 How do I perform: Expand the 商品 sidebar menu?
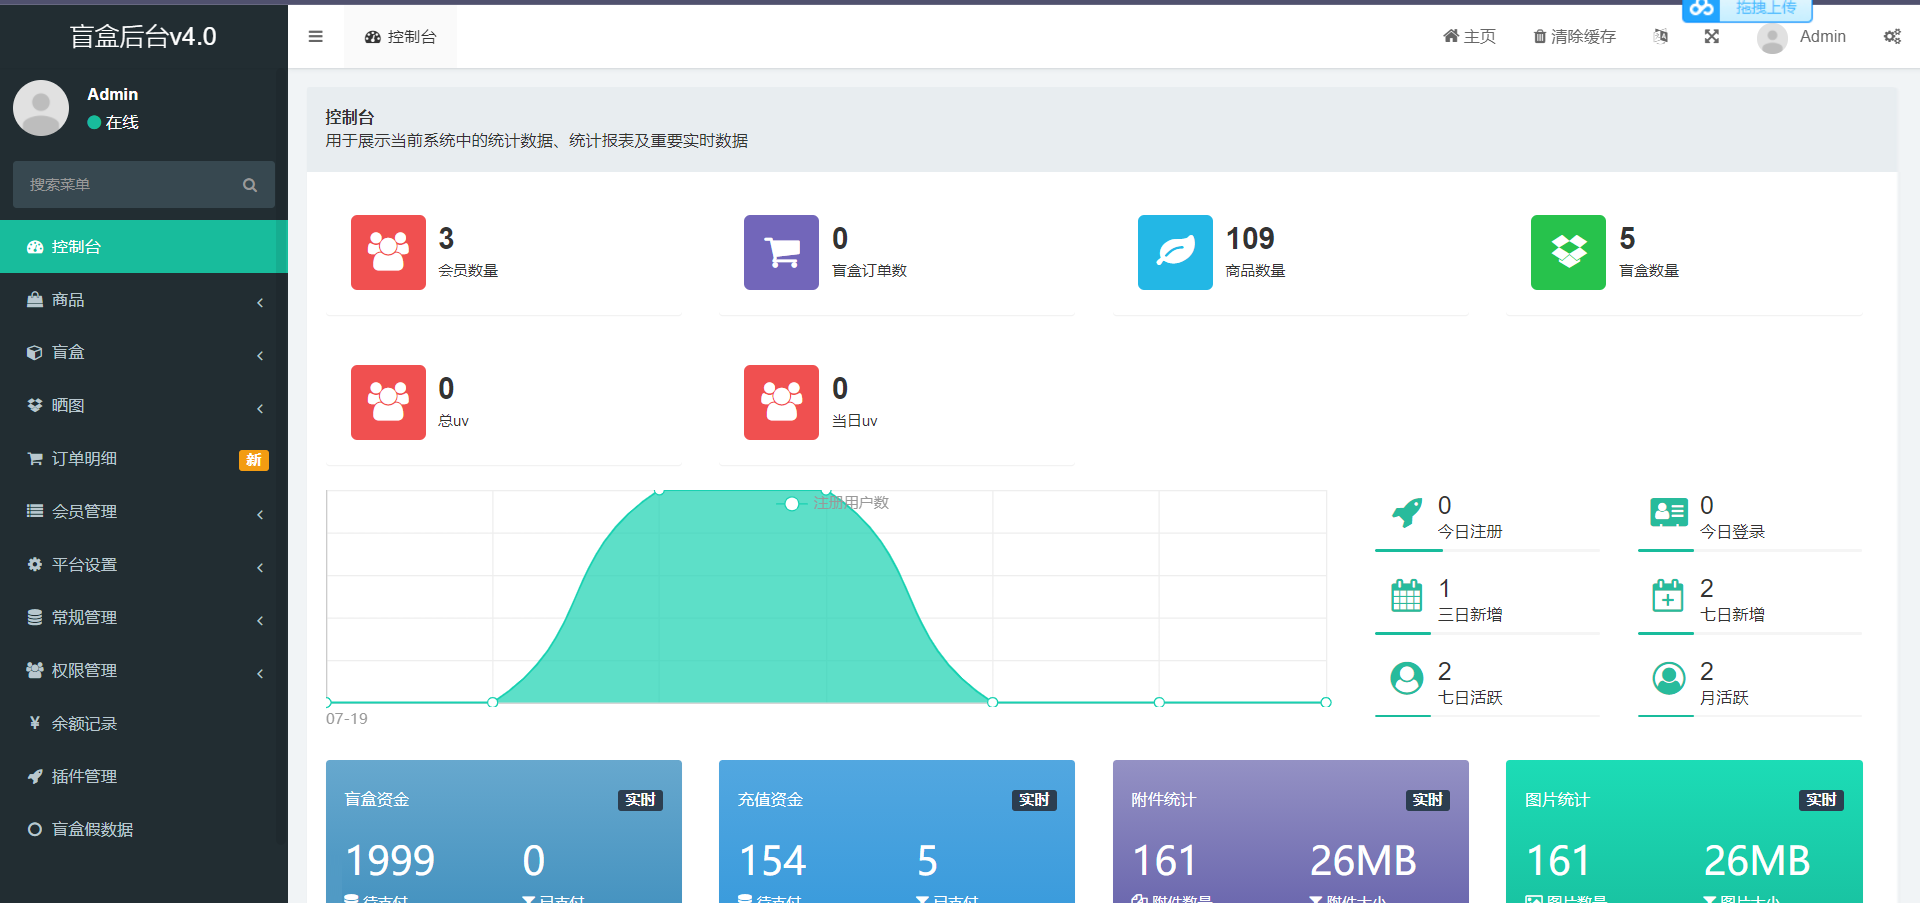144,300
